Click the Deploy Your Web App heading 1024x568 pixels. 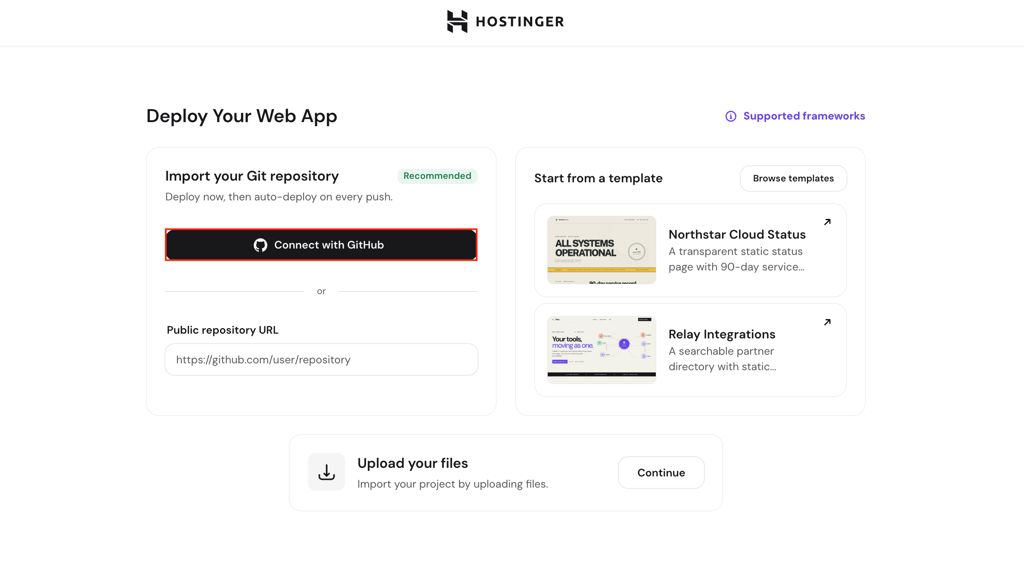click(242, 116)
